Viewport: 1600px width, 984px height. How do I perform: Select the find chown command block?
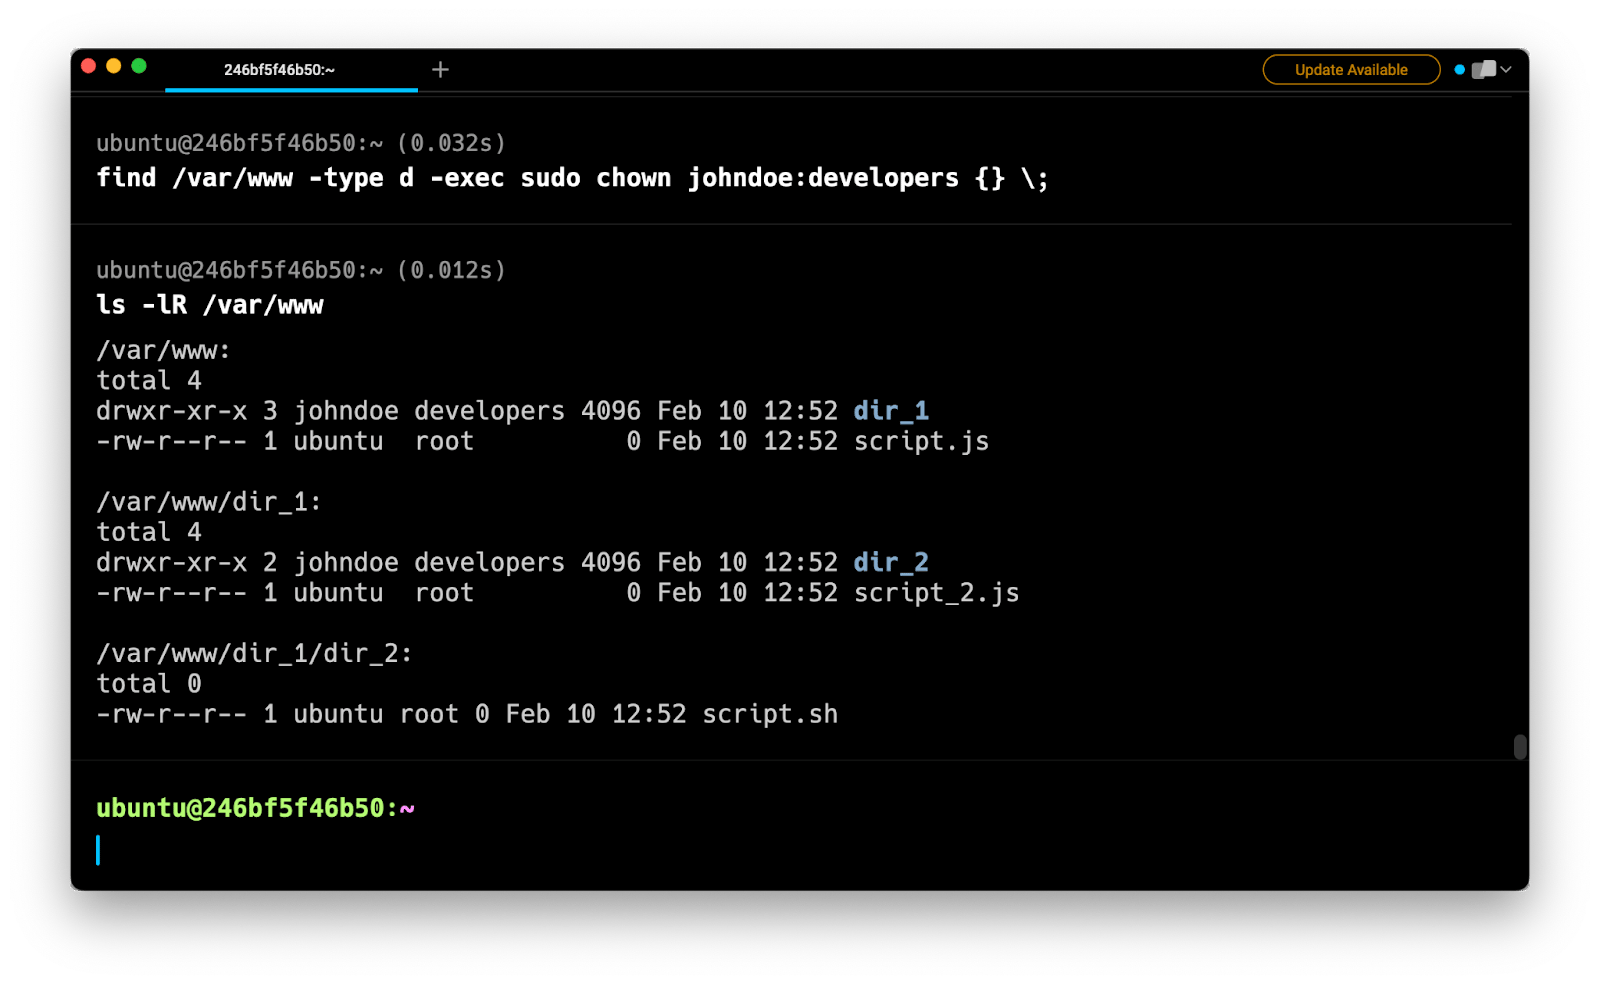(x=572, y=178)
